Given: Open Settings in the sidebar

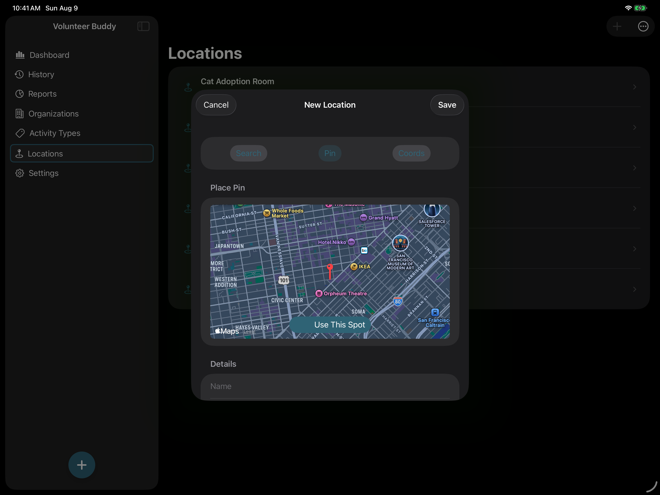Looking at the screenshot, I should click(82, 173).
